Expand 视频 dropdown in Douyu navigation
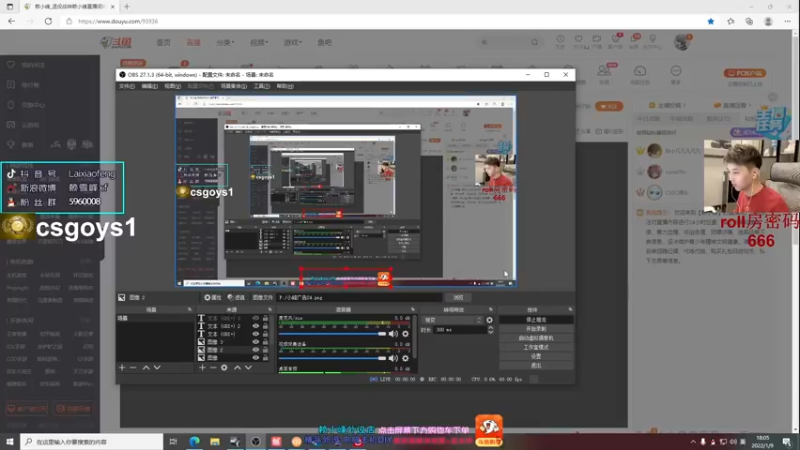This screenshot has height=450, width=800. [259, 42]
